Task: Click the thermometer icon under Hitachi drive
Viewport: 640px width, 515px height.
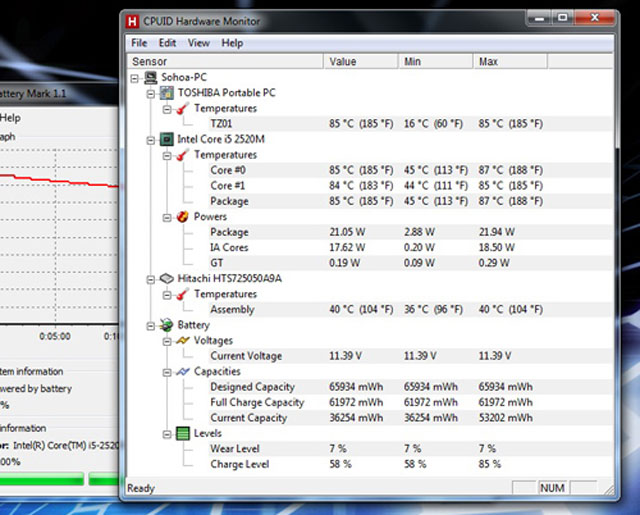Action: tap(182, 294)
